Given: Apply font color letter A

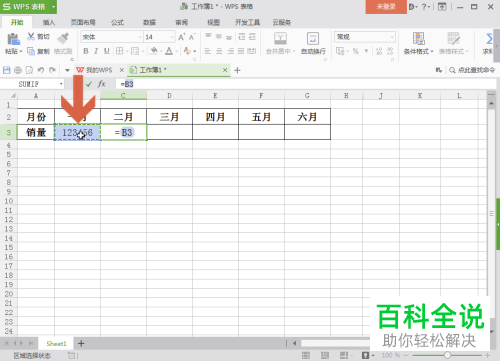Looking at the screenshot, I should [169, 51].
